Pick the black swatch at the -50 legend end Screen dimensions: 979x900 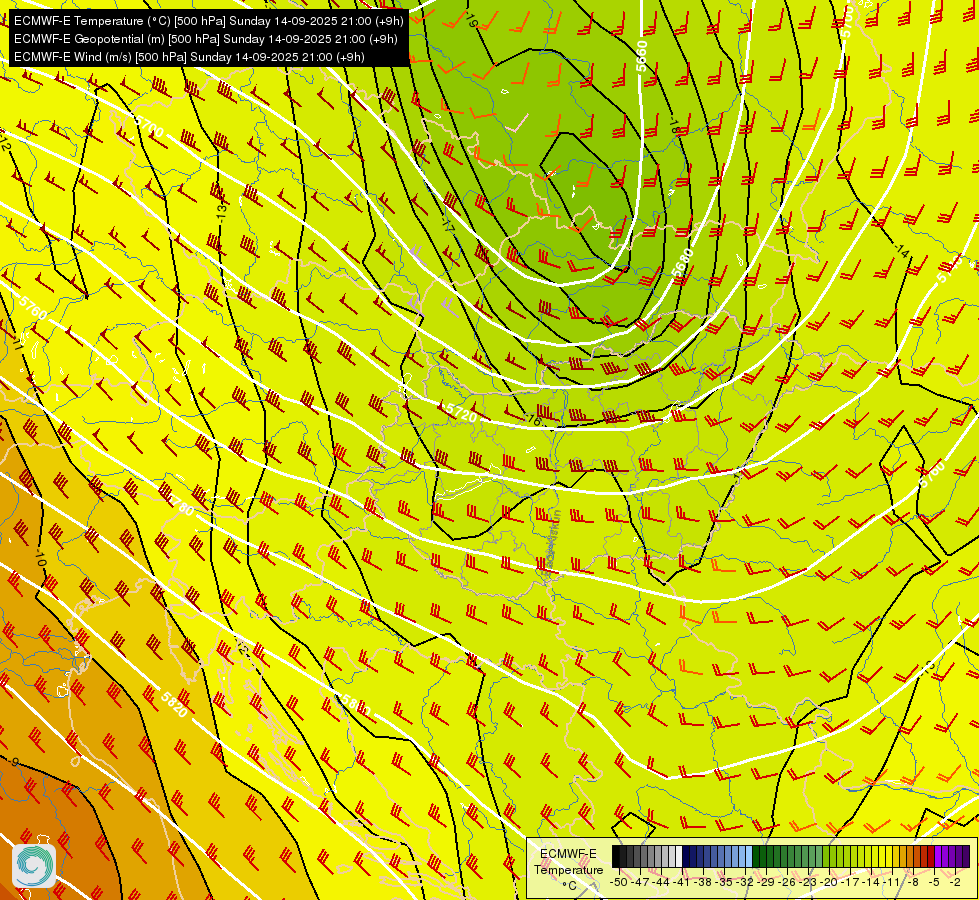[x=616, y=856]
